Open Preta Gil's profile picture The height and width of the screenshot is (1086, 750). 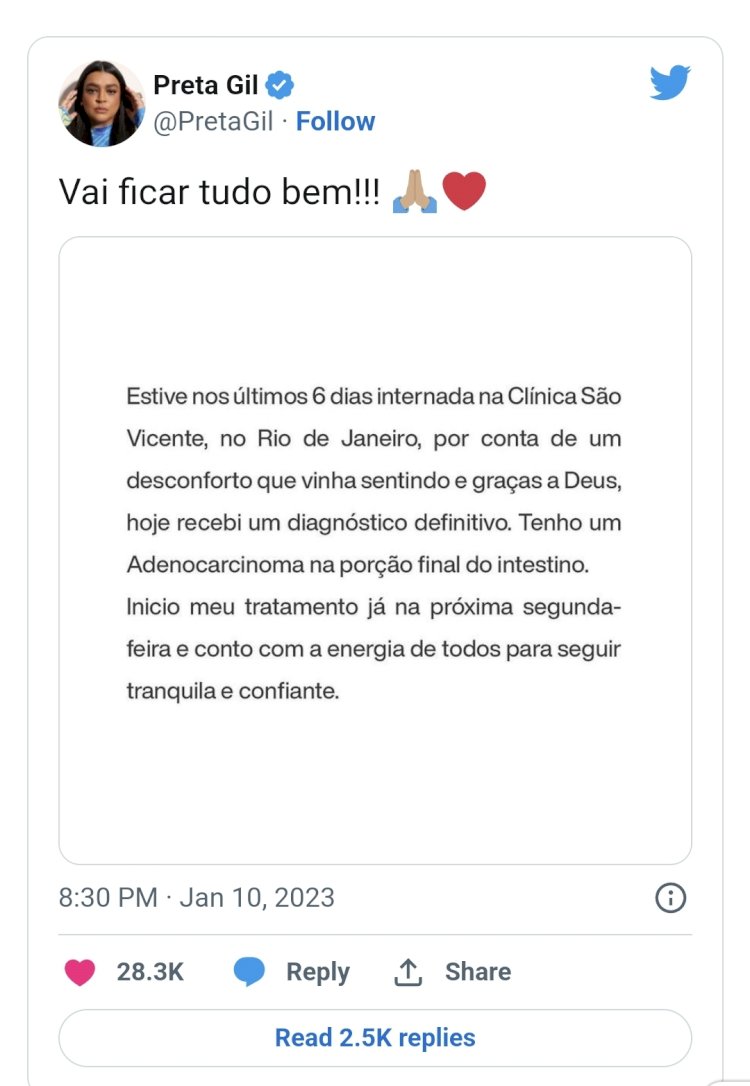coord(102,104)
